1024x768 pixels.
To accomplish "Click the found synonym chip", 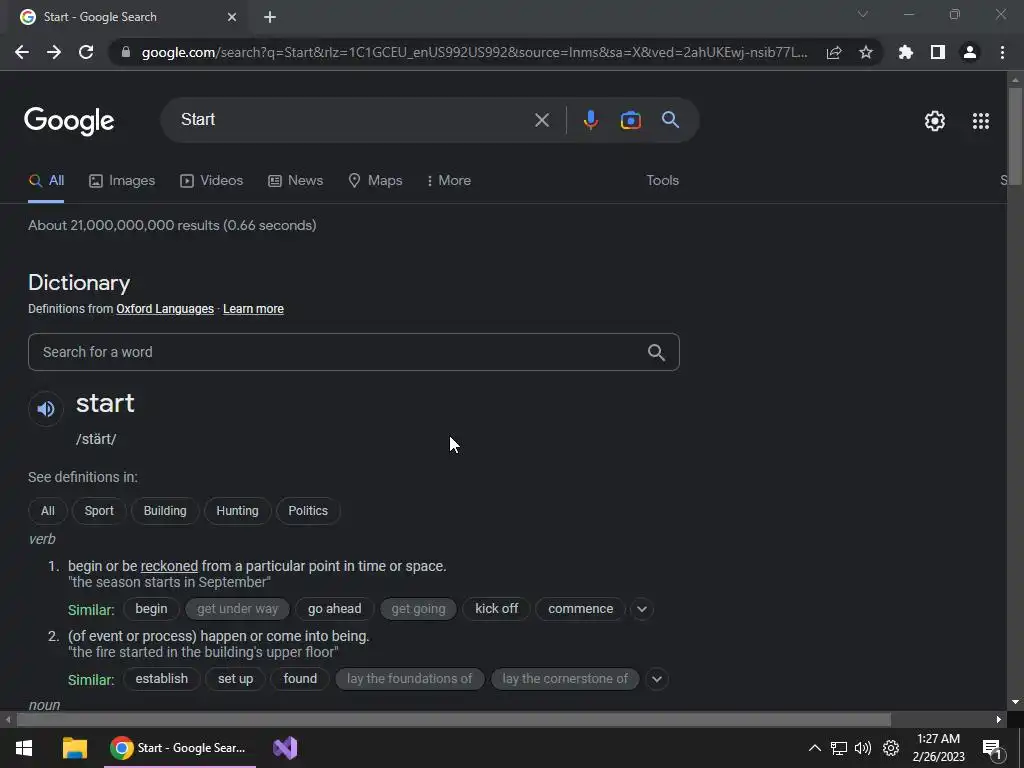I will (x=300, y=679).
